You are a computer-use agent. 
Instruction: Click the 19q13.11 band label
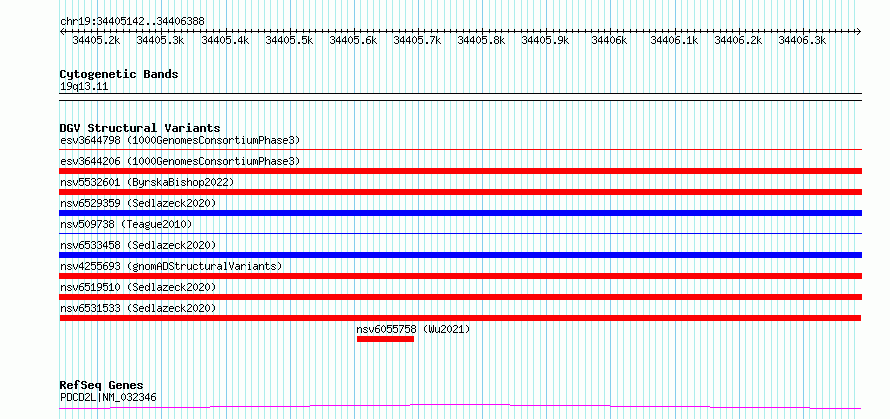84,87
